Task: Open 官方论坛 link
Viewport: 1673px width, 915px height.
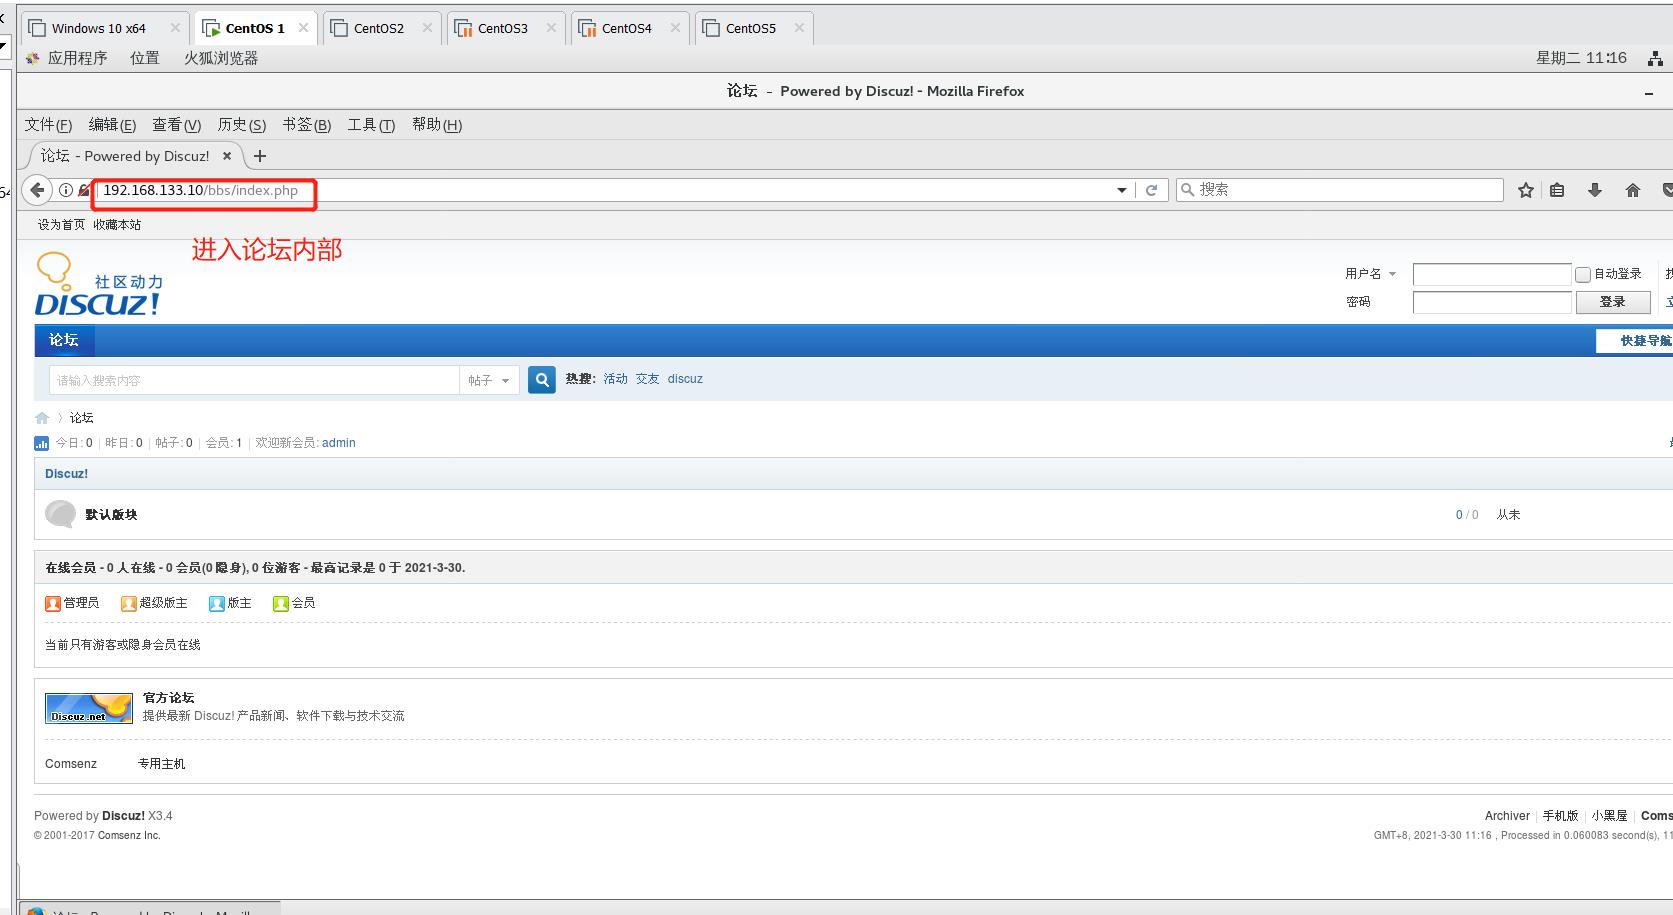Action: 168,698
